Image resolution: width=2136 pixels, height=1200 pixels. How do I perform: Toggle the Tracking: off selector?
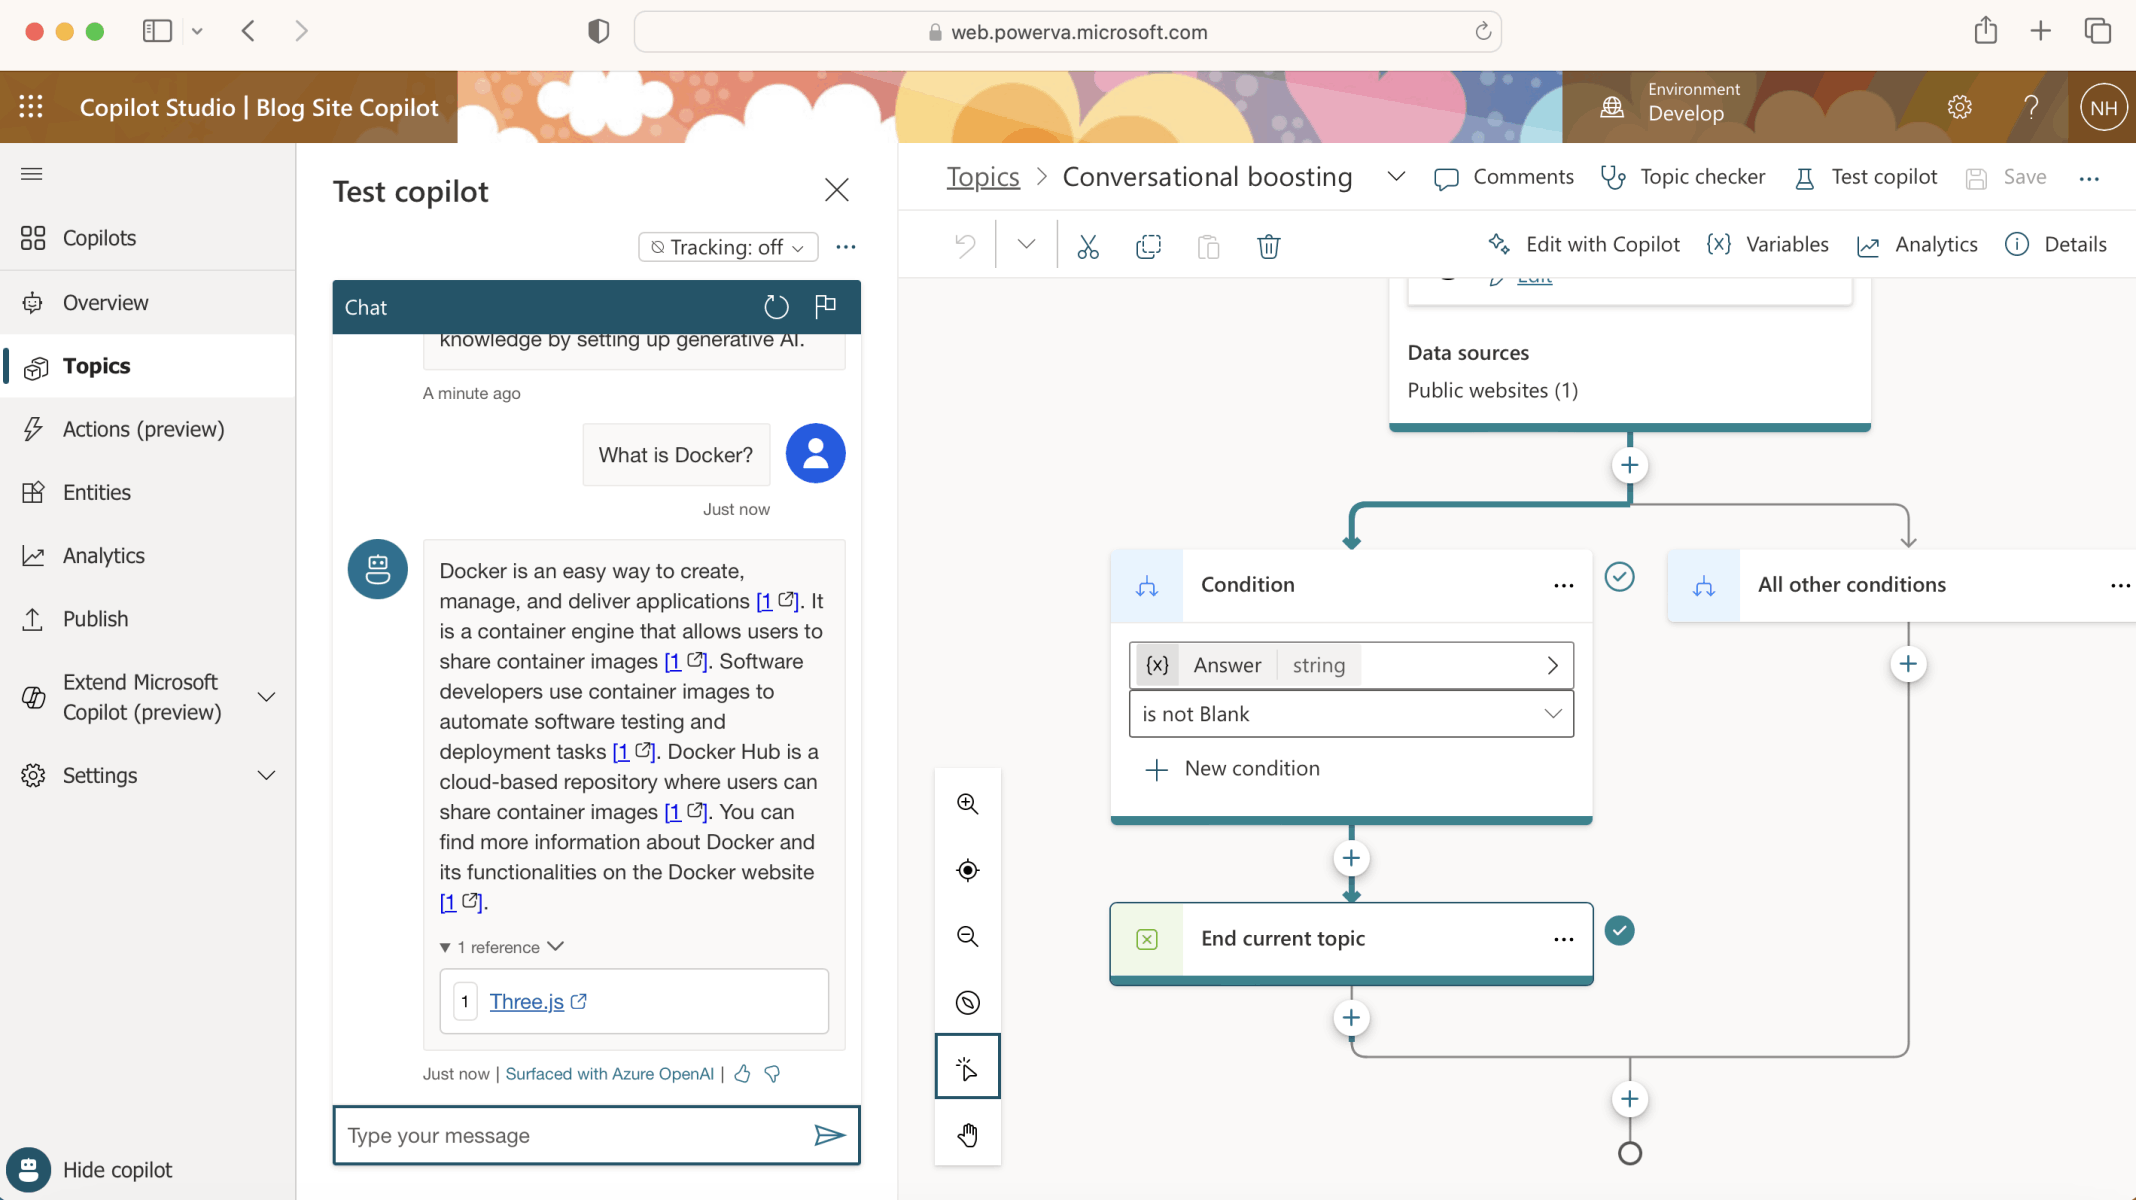coord(727,247)
